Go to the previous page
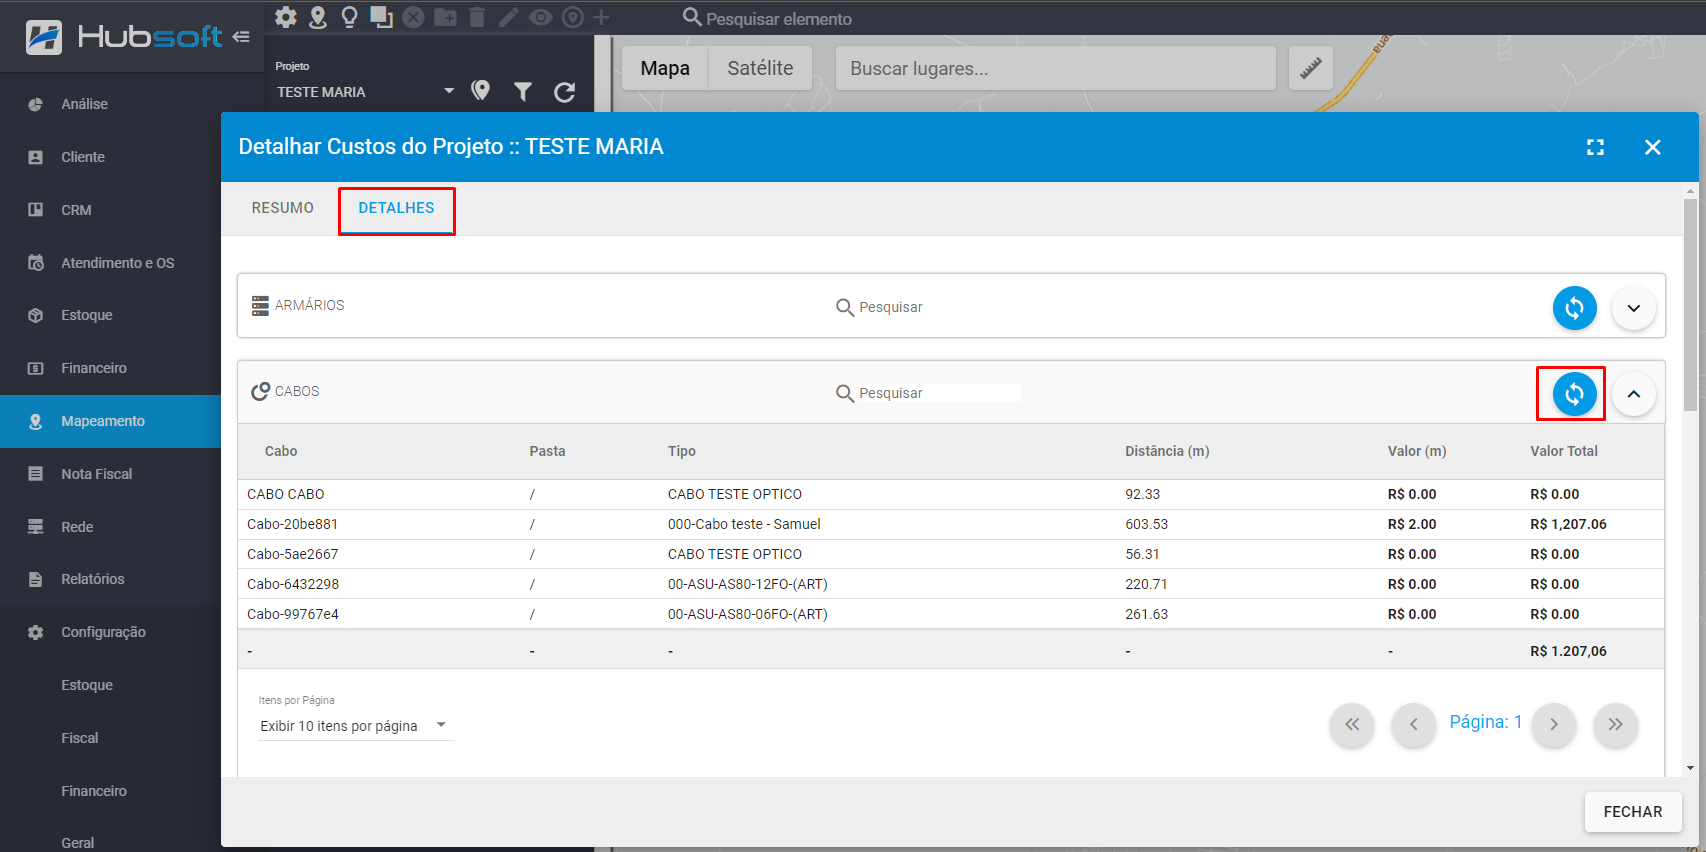The image size is (1706, 852). tap(1414, 725)
